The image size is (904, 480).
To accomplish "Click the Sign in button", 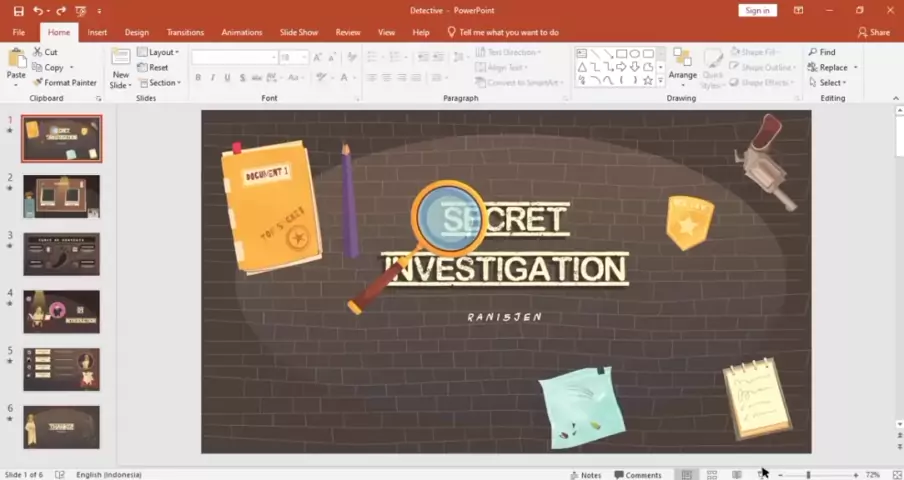I will [x=757, y=10].
